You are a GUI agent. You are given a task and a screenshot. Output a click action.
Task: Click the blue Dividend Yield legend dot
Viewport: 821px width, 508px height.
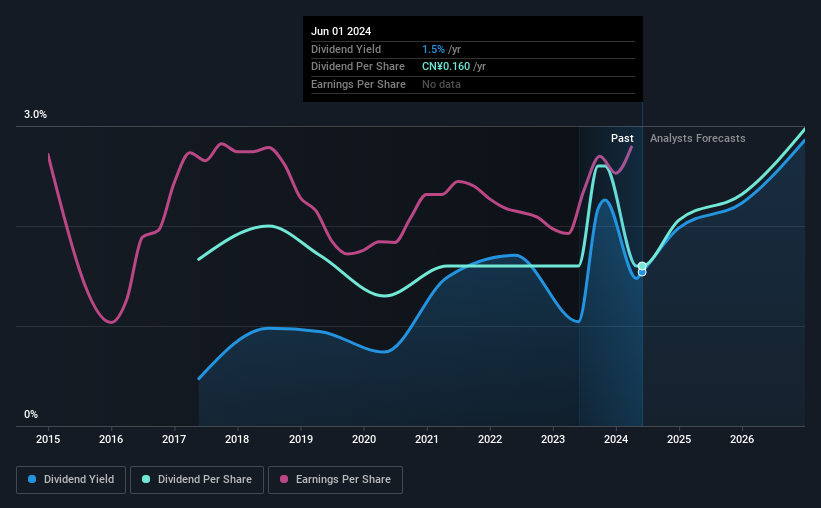point(32,479)
